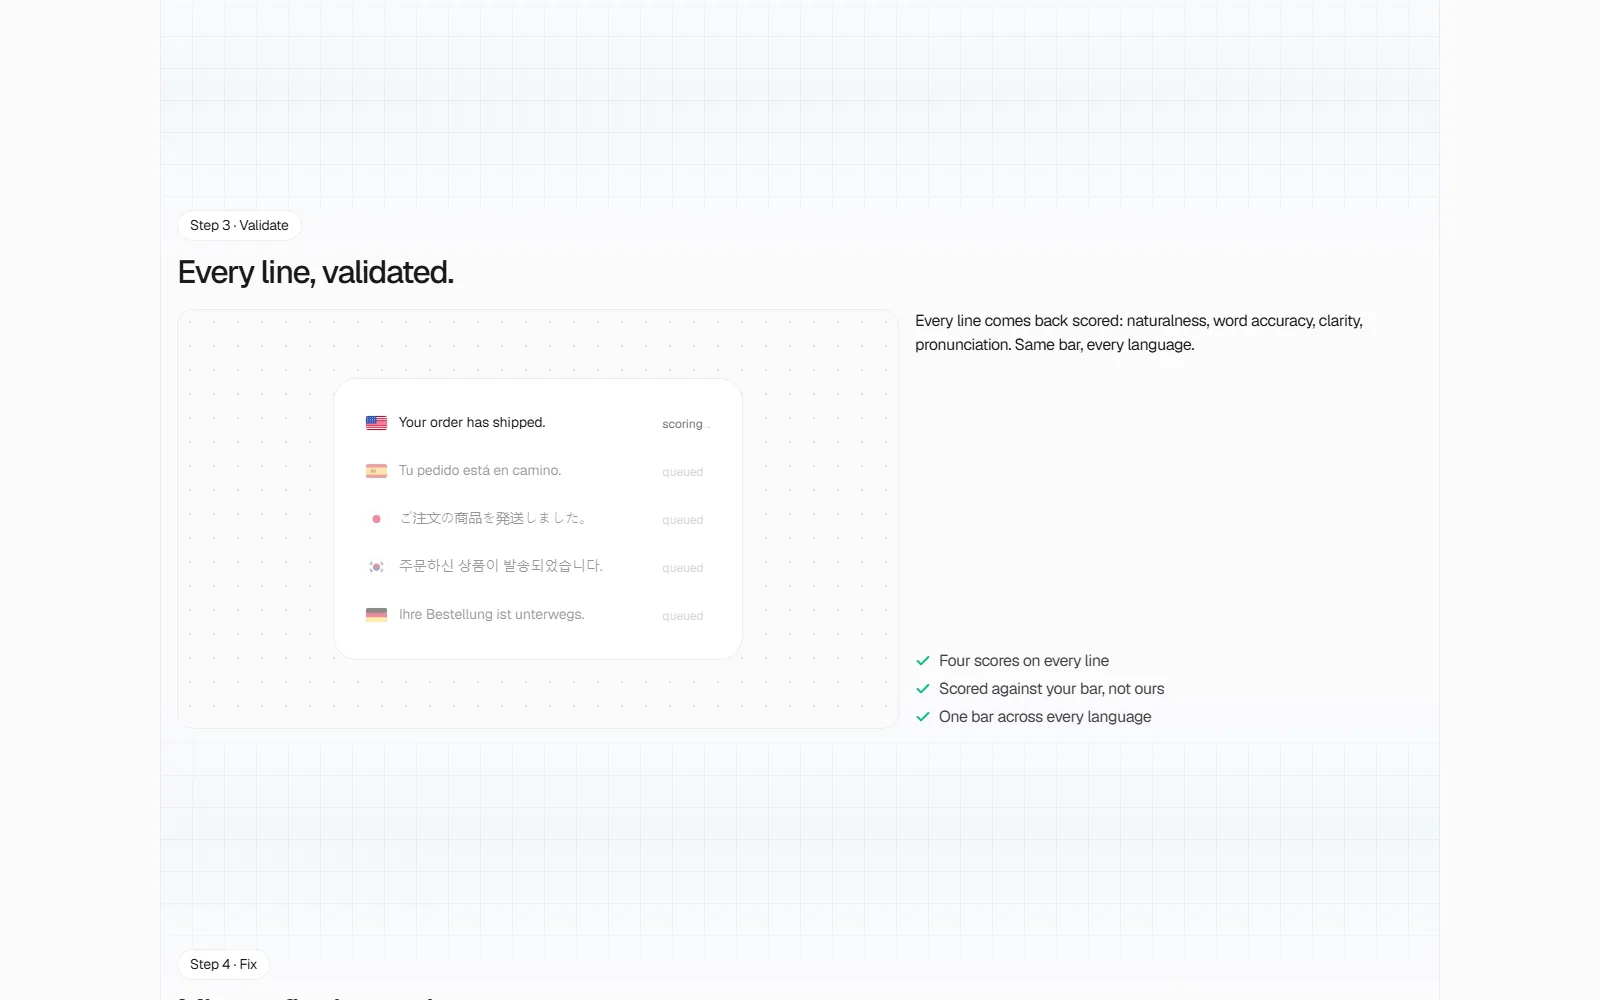The image size is (1600, 1000).
Task: Click queued status on Spanish row
Action: tap(683, 472)
